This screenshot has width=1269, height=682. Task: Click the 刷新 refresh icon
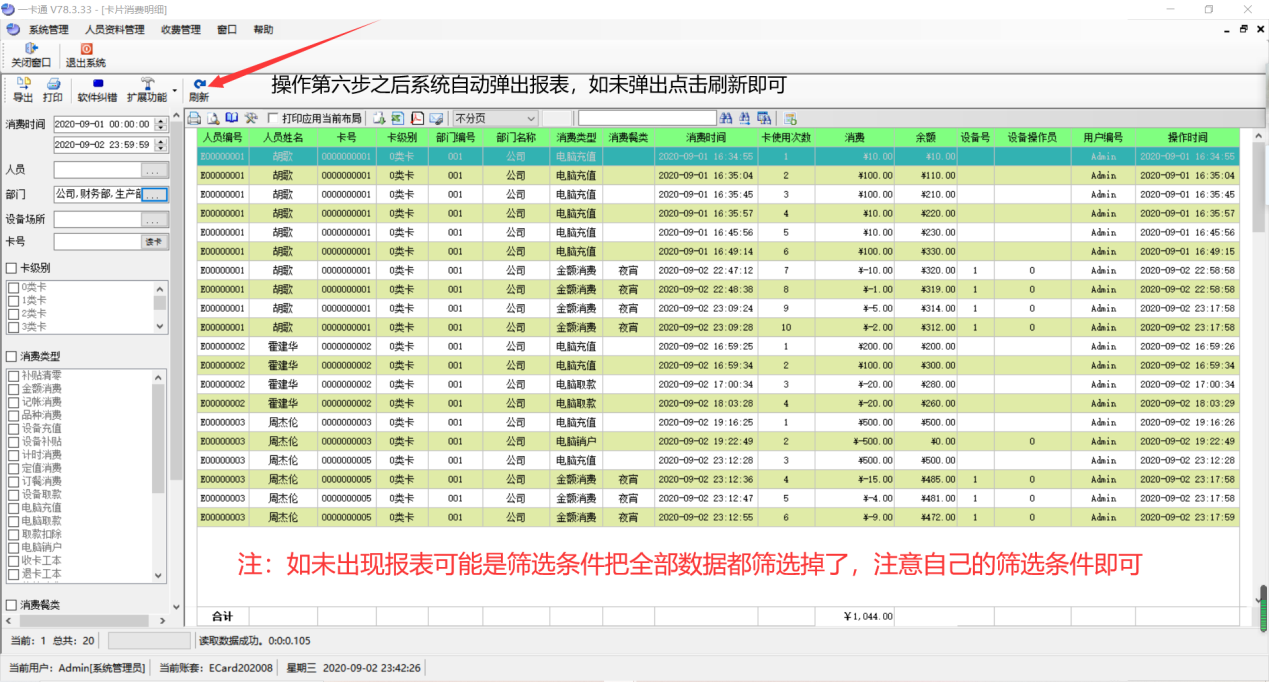pyautogui.click(x=199, y=85)
